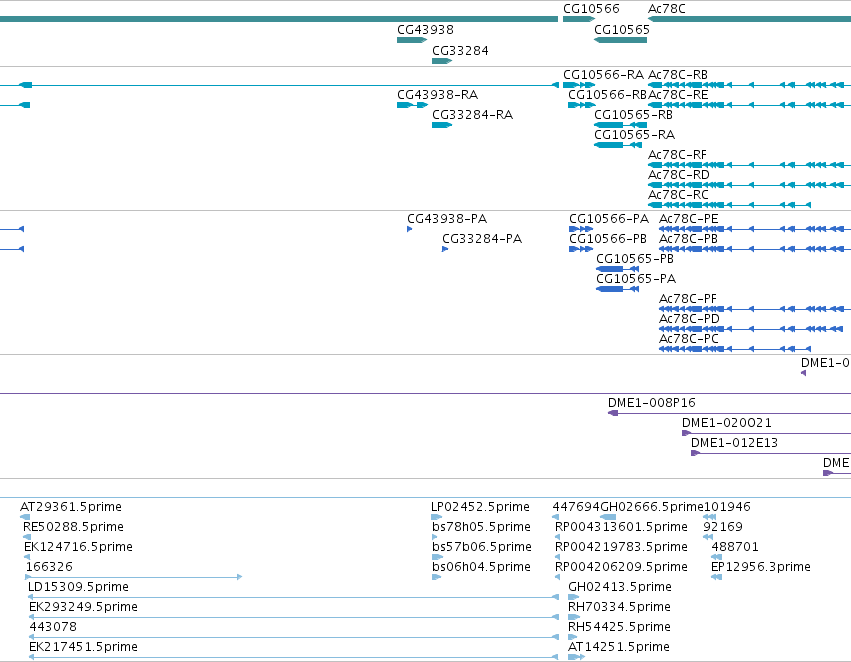Open transcript CG43938-RA
The image size is (851, 662).
click(x=437, y=95)
